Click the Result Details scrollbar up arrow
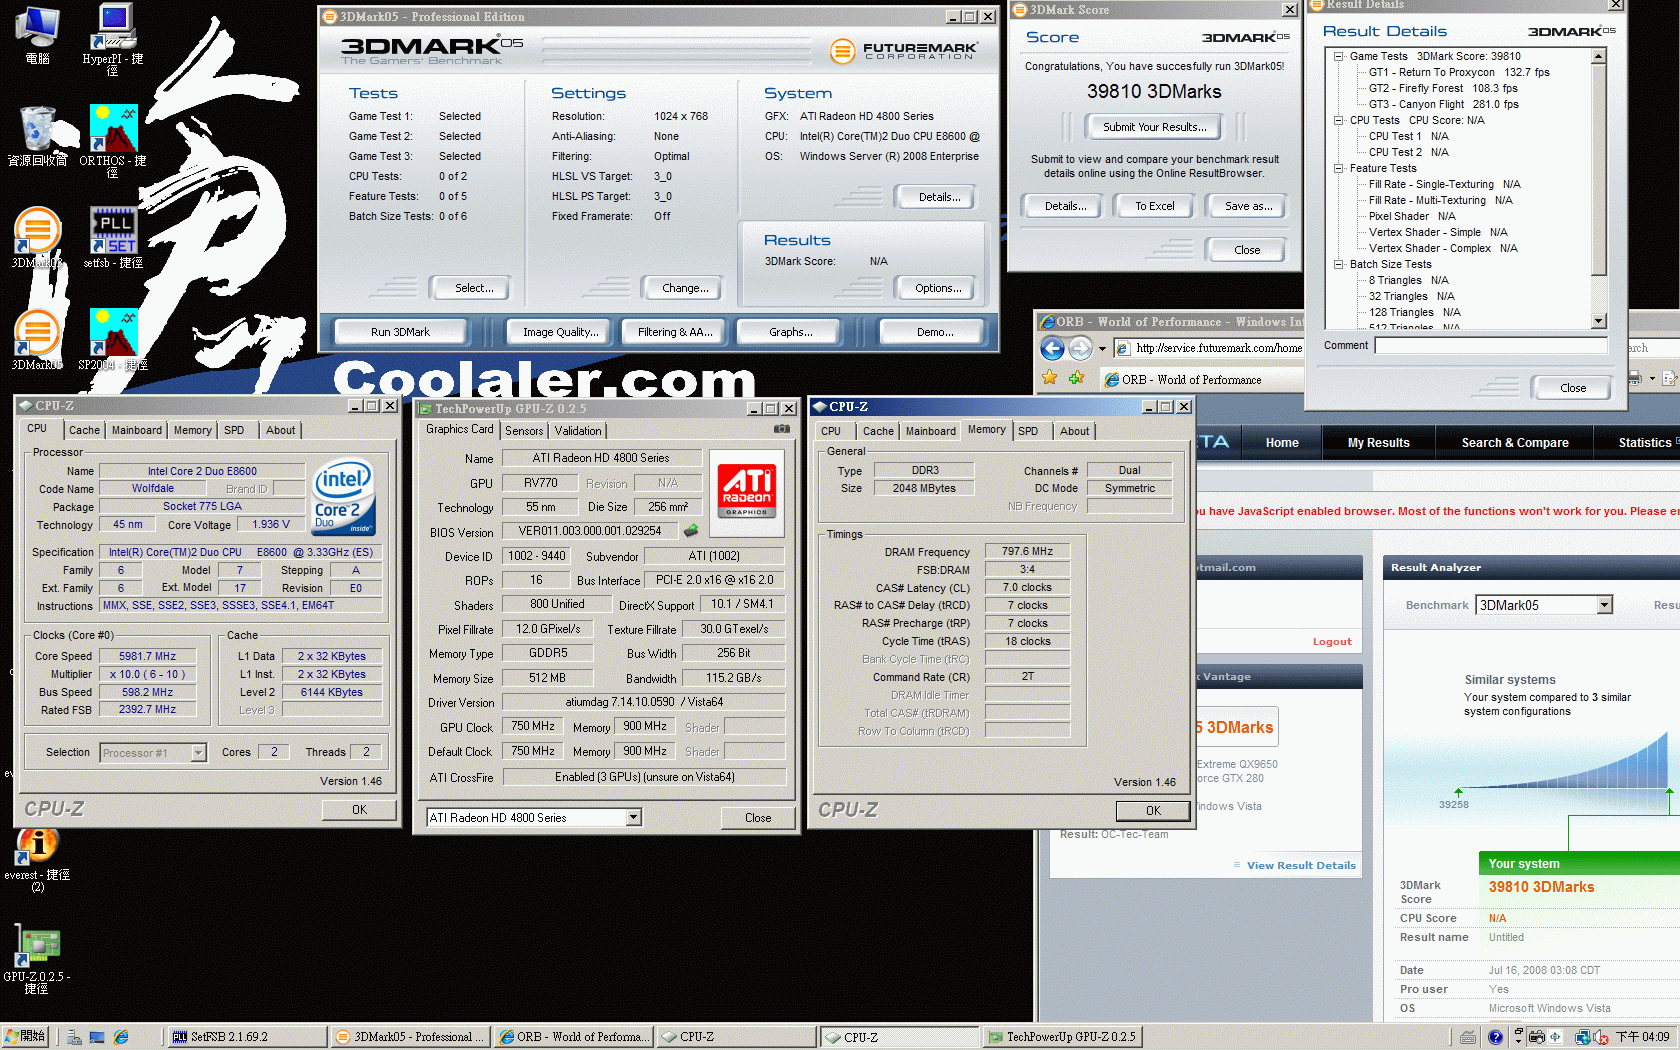The width and height of the screenshot is (1680, 1050). (1599, 56)
